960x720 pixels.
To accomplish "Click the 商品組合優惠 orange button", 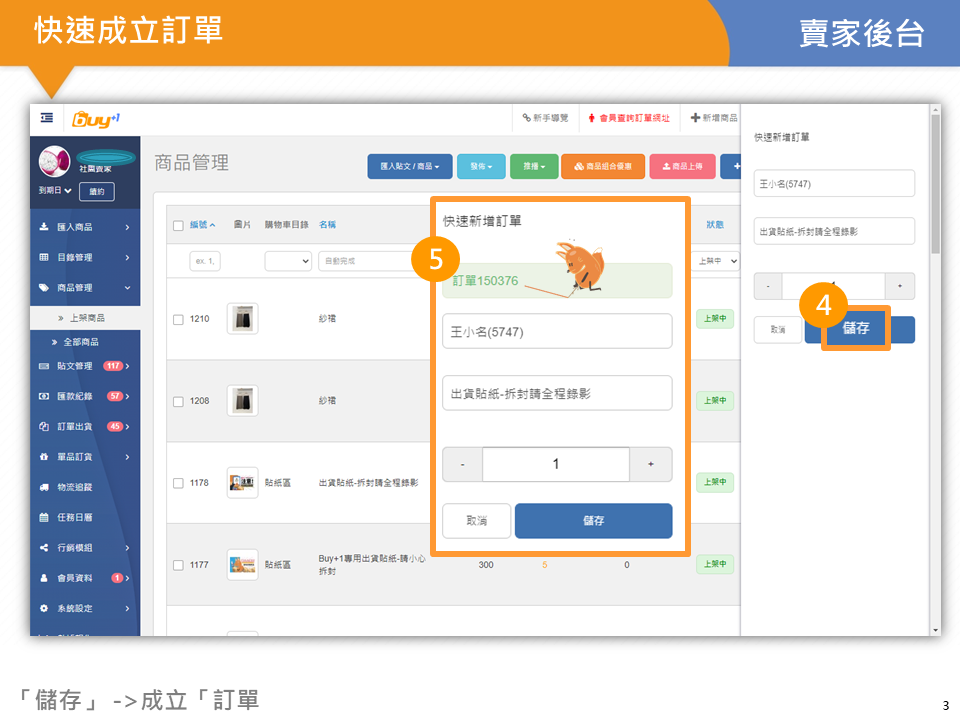I will coord(602,166).
